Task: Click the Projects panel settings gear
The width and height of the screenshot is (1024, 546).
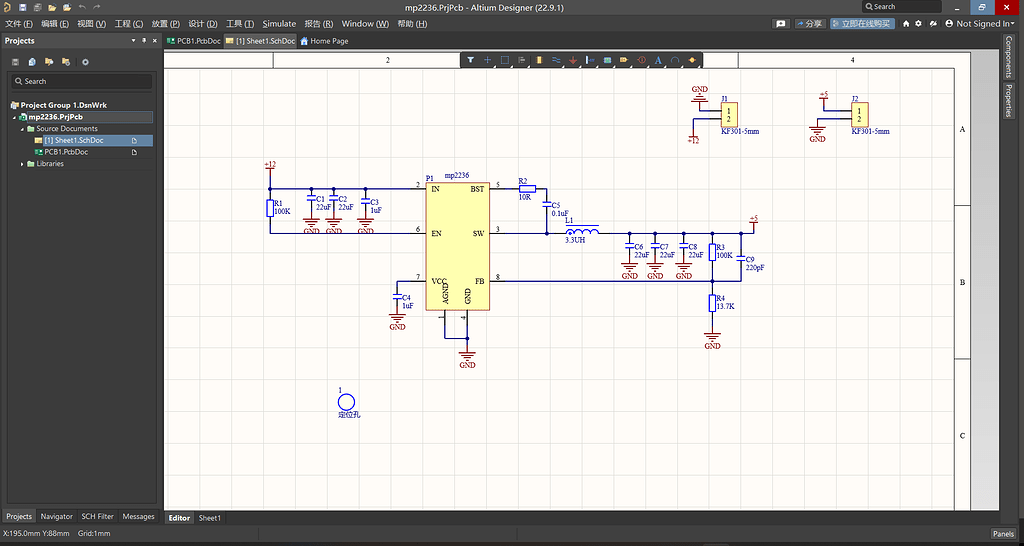Action: [85, 62]
